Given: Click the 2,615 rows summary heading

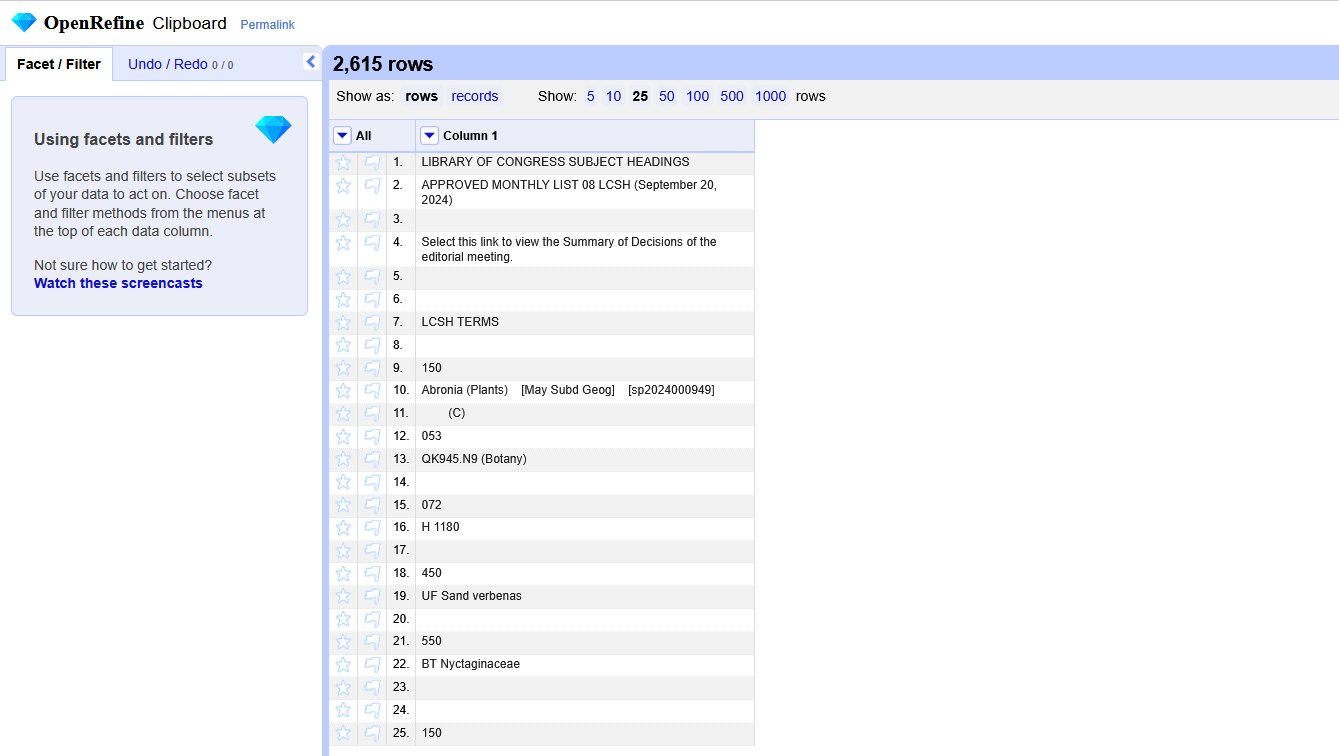Looking at the screenshot, I should click(383, 64).
